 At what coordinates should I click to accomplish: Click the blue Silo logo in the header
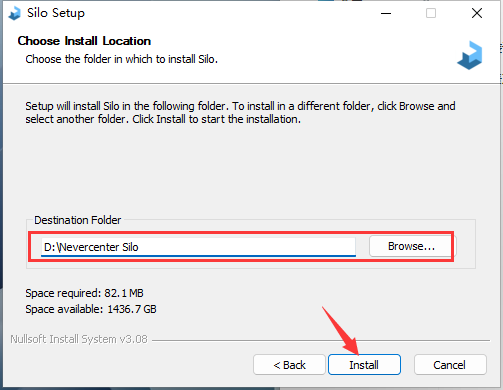point(470,55)
